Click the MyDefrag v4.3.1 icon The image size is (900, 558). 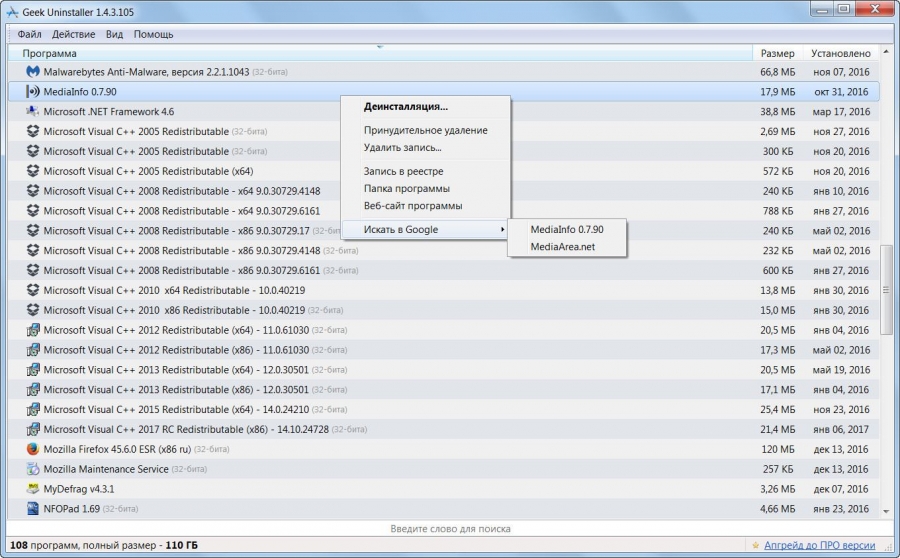pos(33,489)
